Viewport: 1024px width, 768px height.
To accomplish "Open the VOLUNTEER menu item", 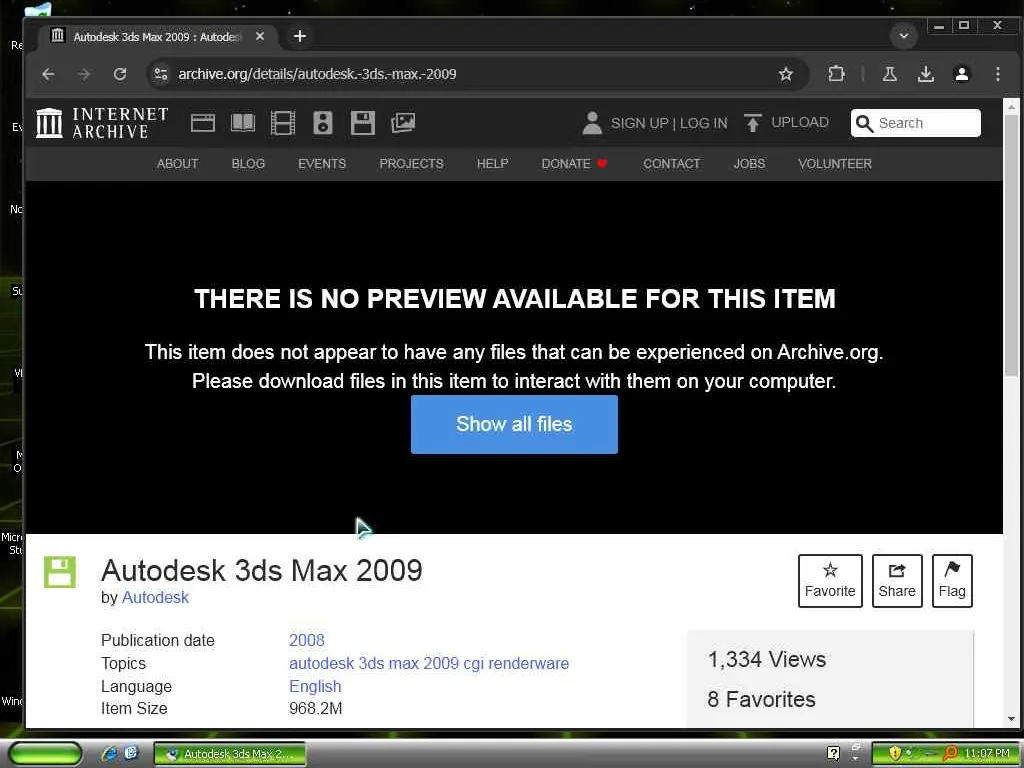I will click(x=835, y=164).
